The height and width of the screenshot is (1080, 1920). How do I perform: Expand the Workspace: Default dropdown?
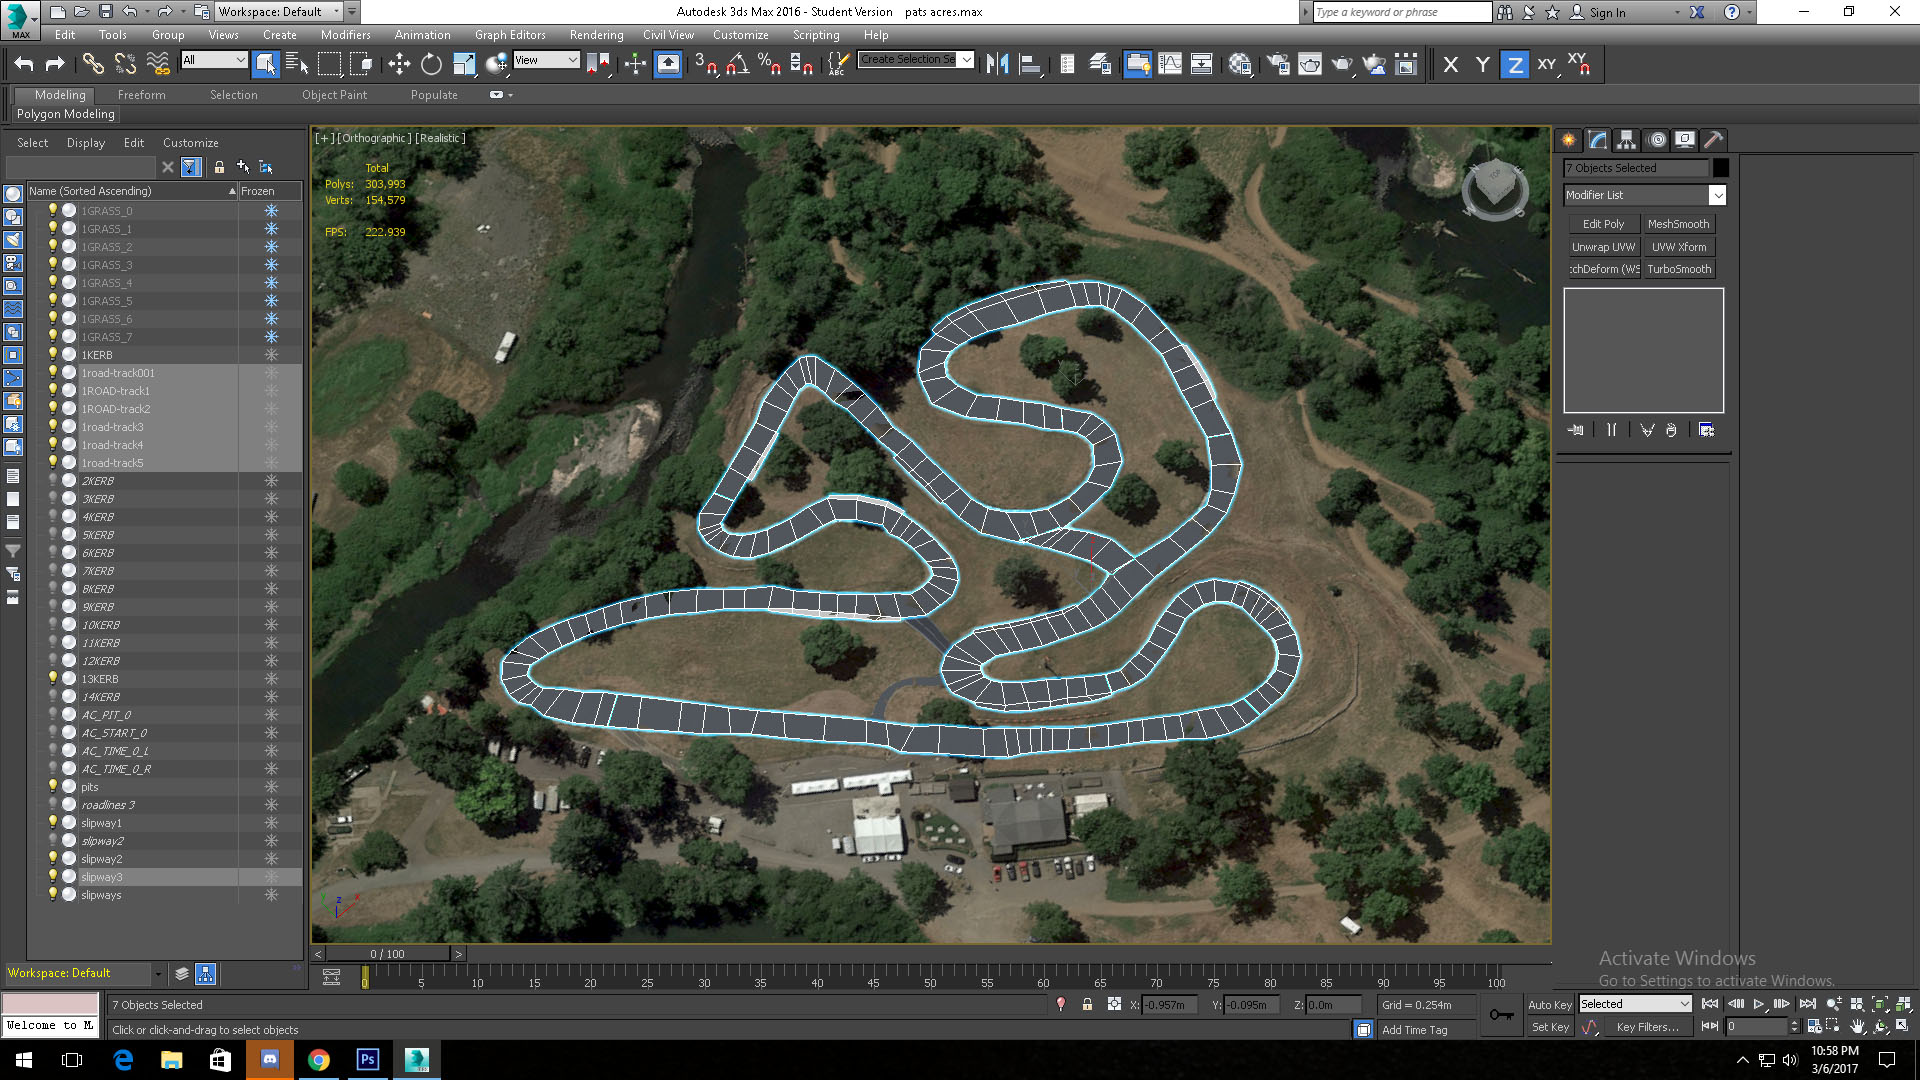pyautogui.click(x=336, y=12)
